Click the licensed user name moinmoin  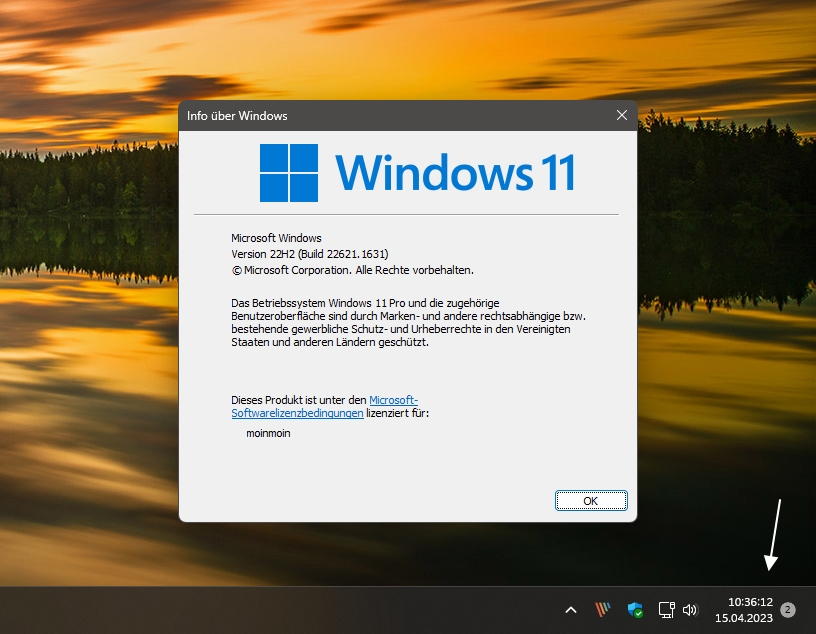pos(268,434)
